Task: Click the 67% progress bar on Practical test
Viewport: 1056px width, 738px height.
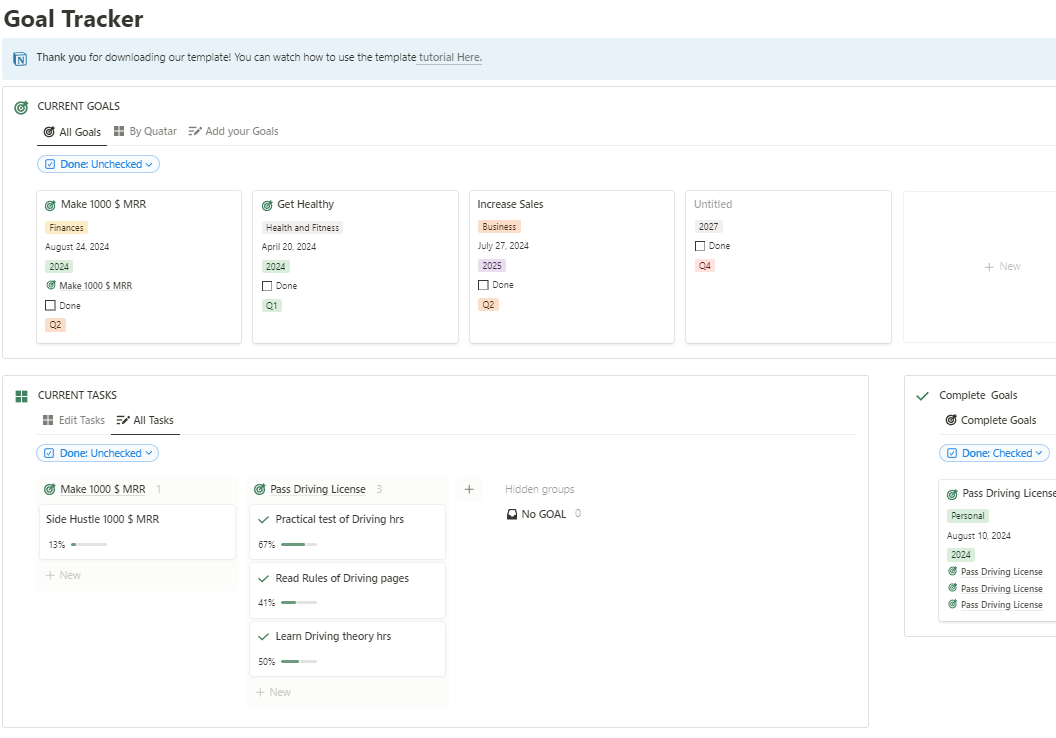Action: [299, 545]
